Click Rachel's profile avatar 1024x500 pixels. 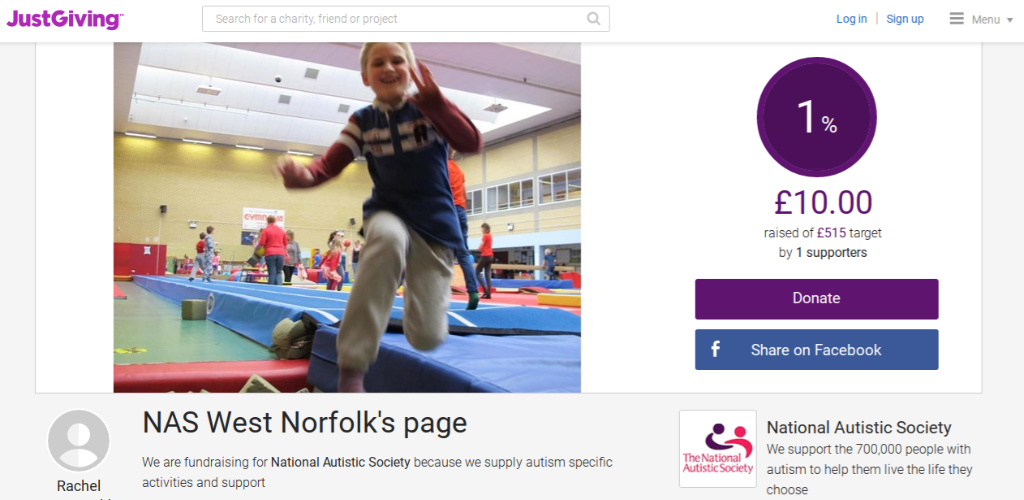[x=79, y=441]
